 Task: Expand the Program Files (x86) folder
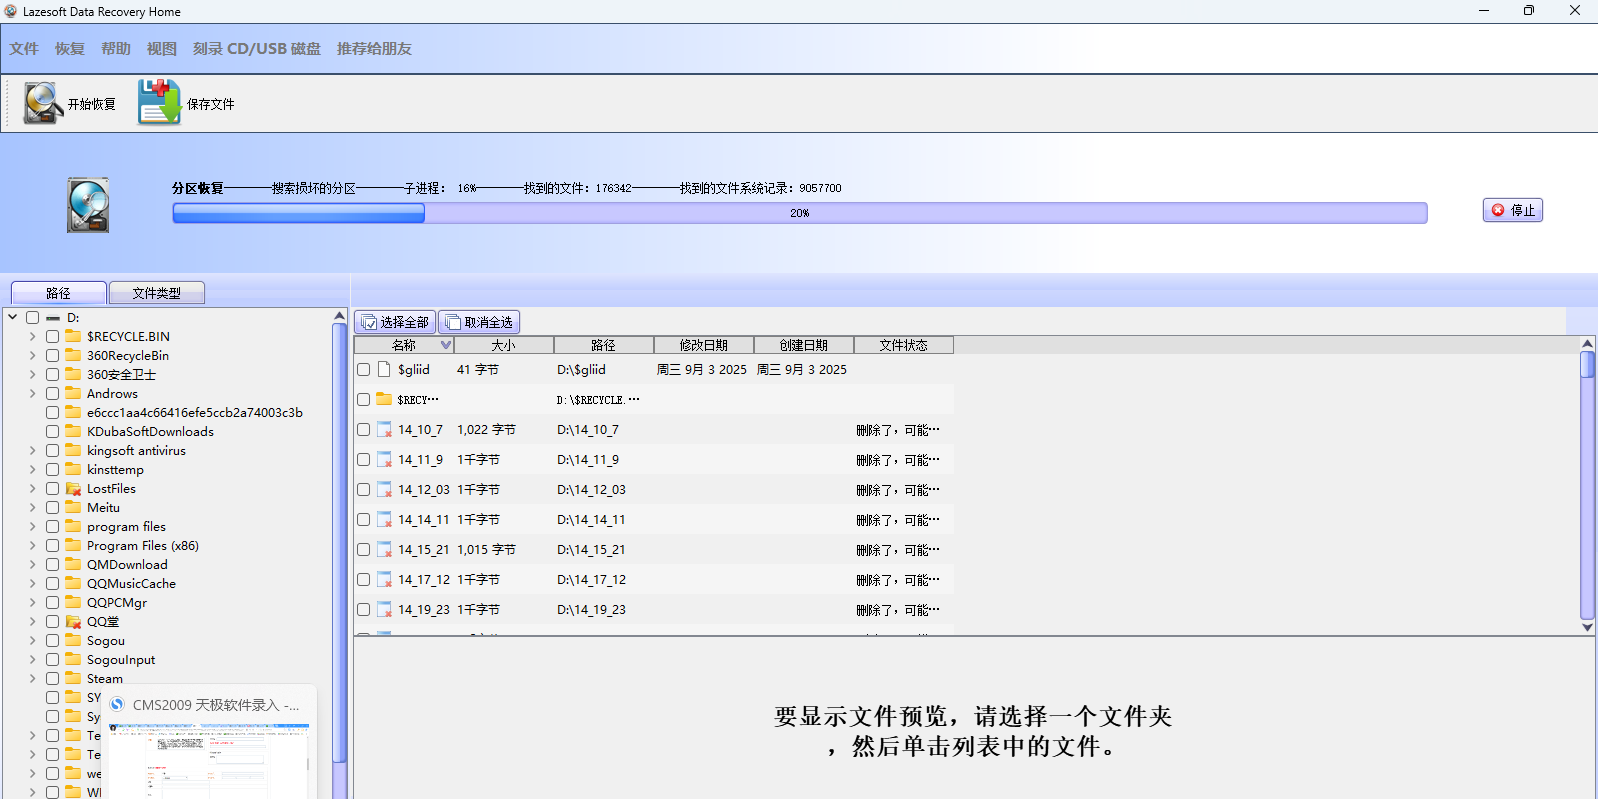pyautogui.click(x=32, y=546)
